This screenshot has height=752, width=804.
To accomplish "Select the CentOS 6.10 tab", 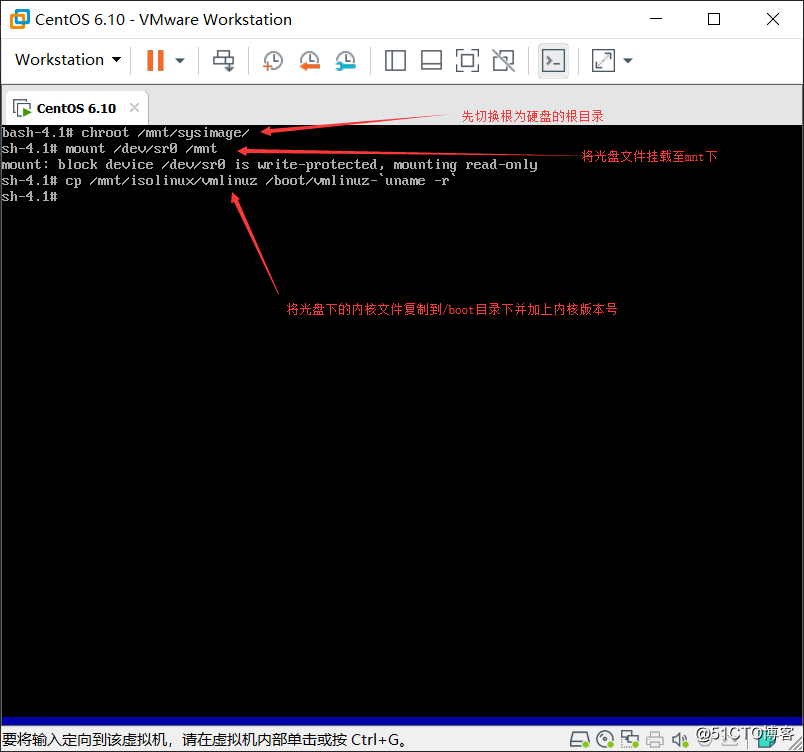I will (76, 108).
